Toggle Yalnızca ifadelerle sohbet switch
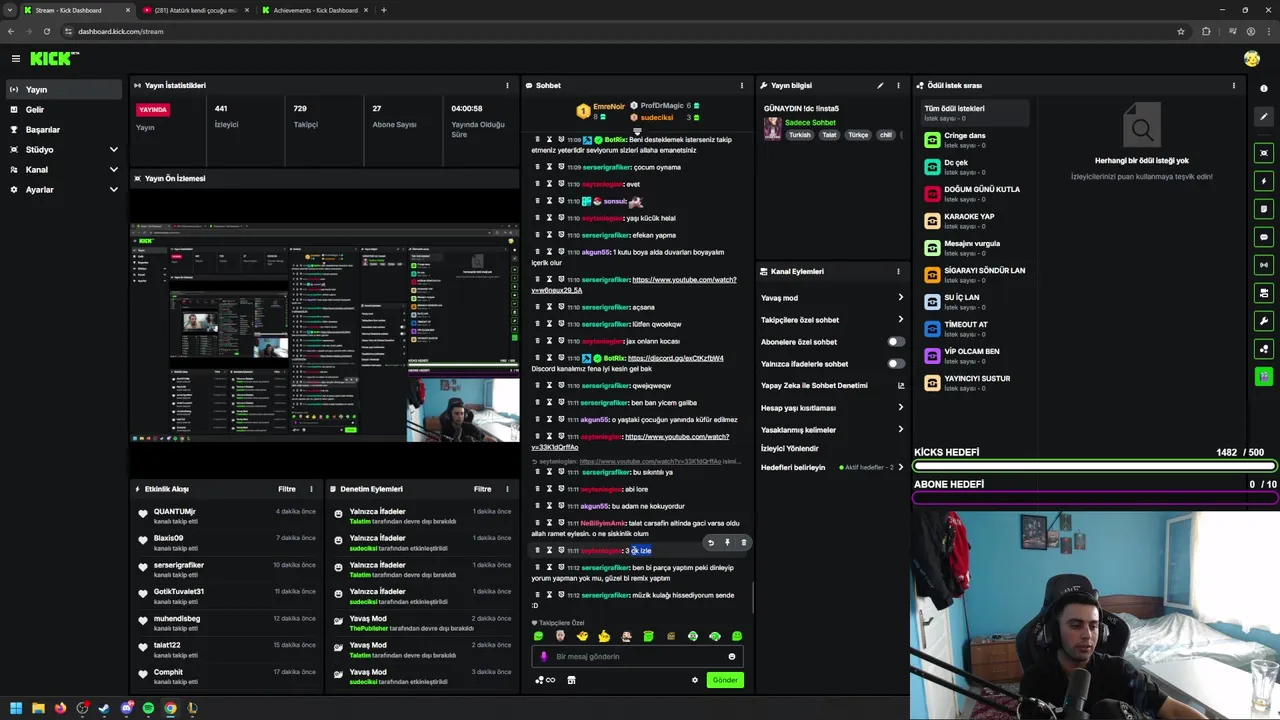 896,364
